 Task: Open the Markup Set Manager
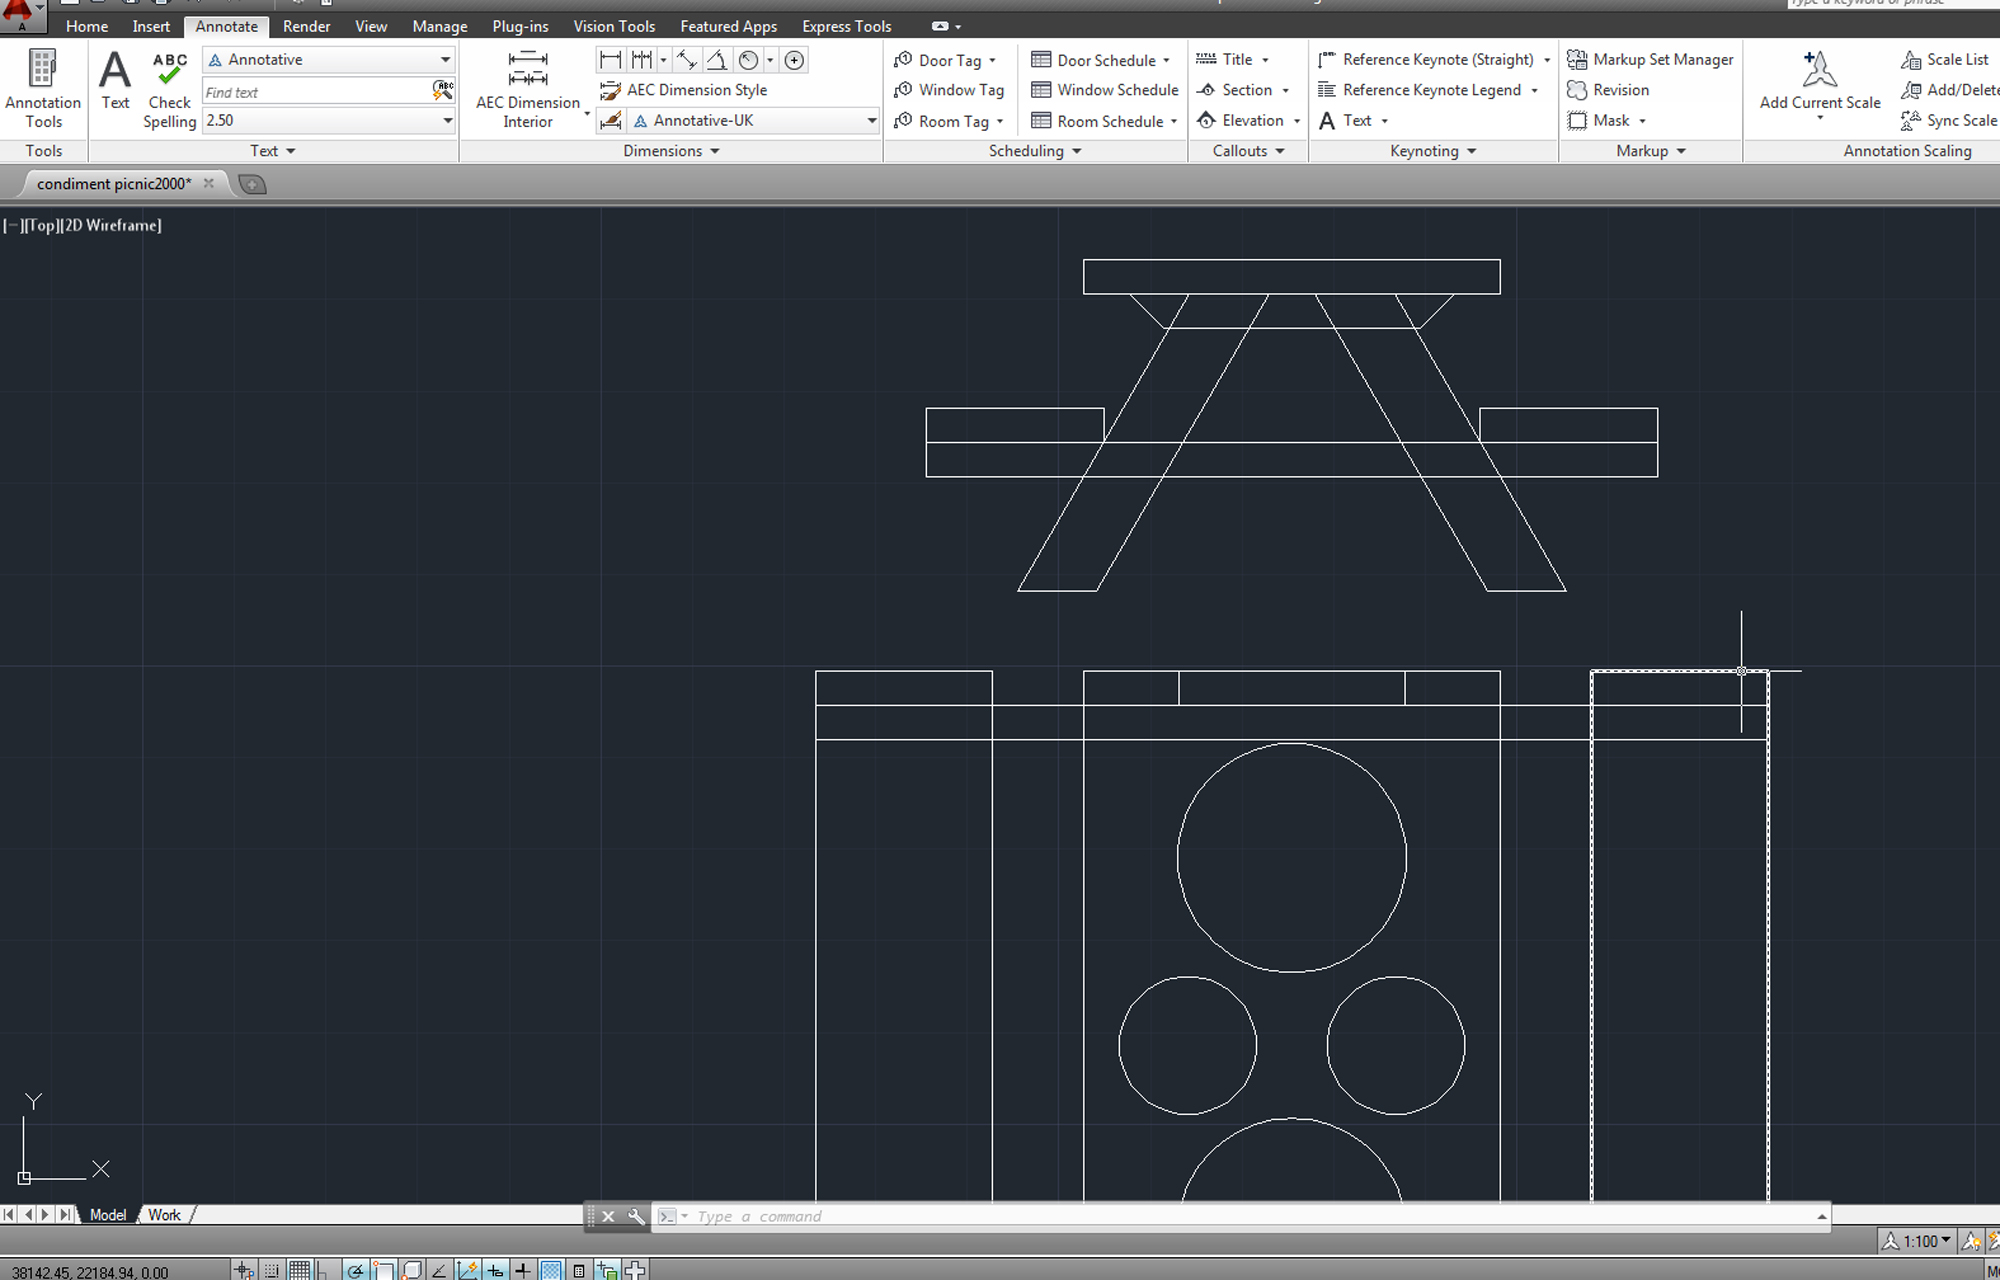pos(1649,58)
